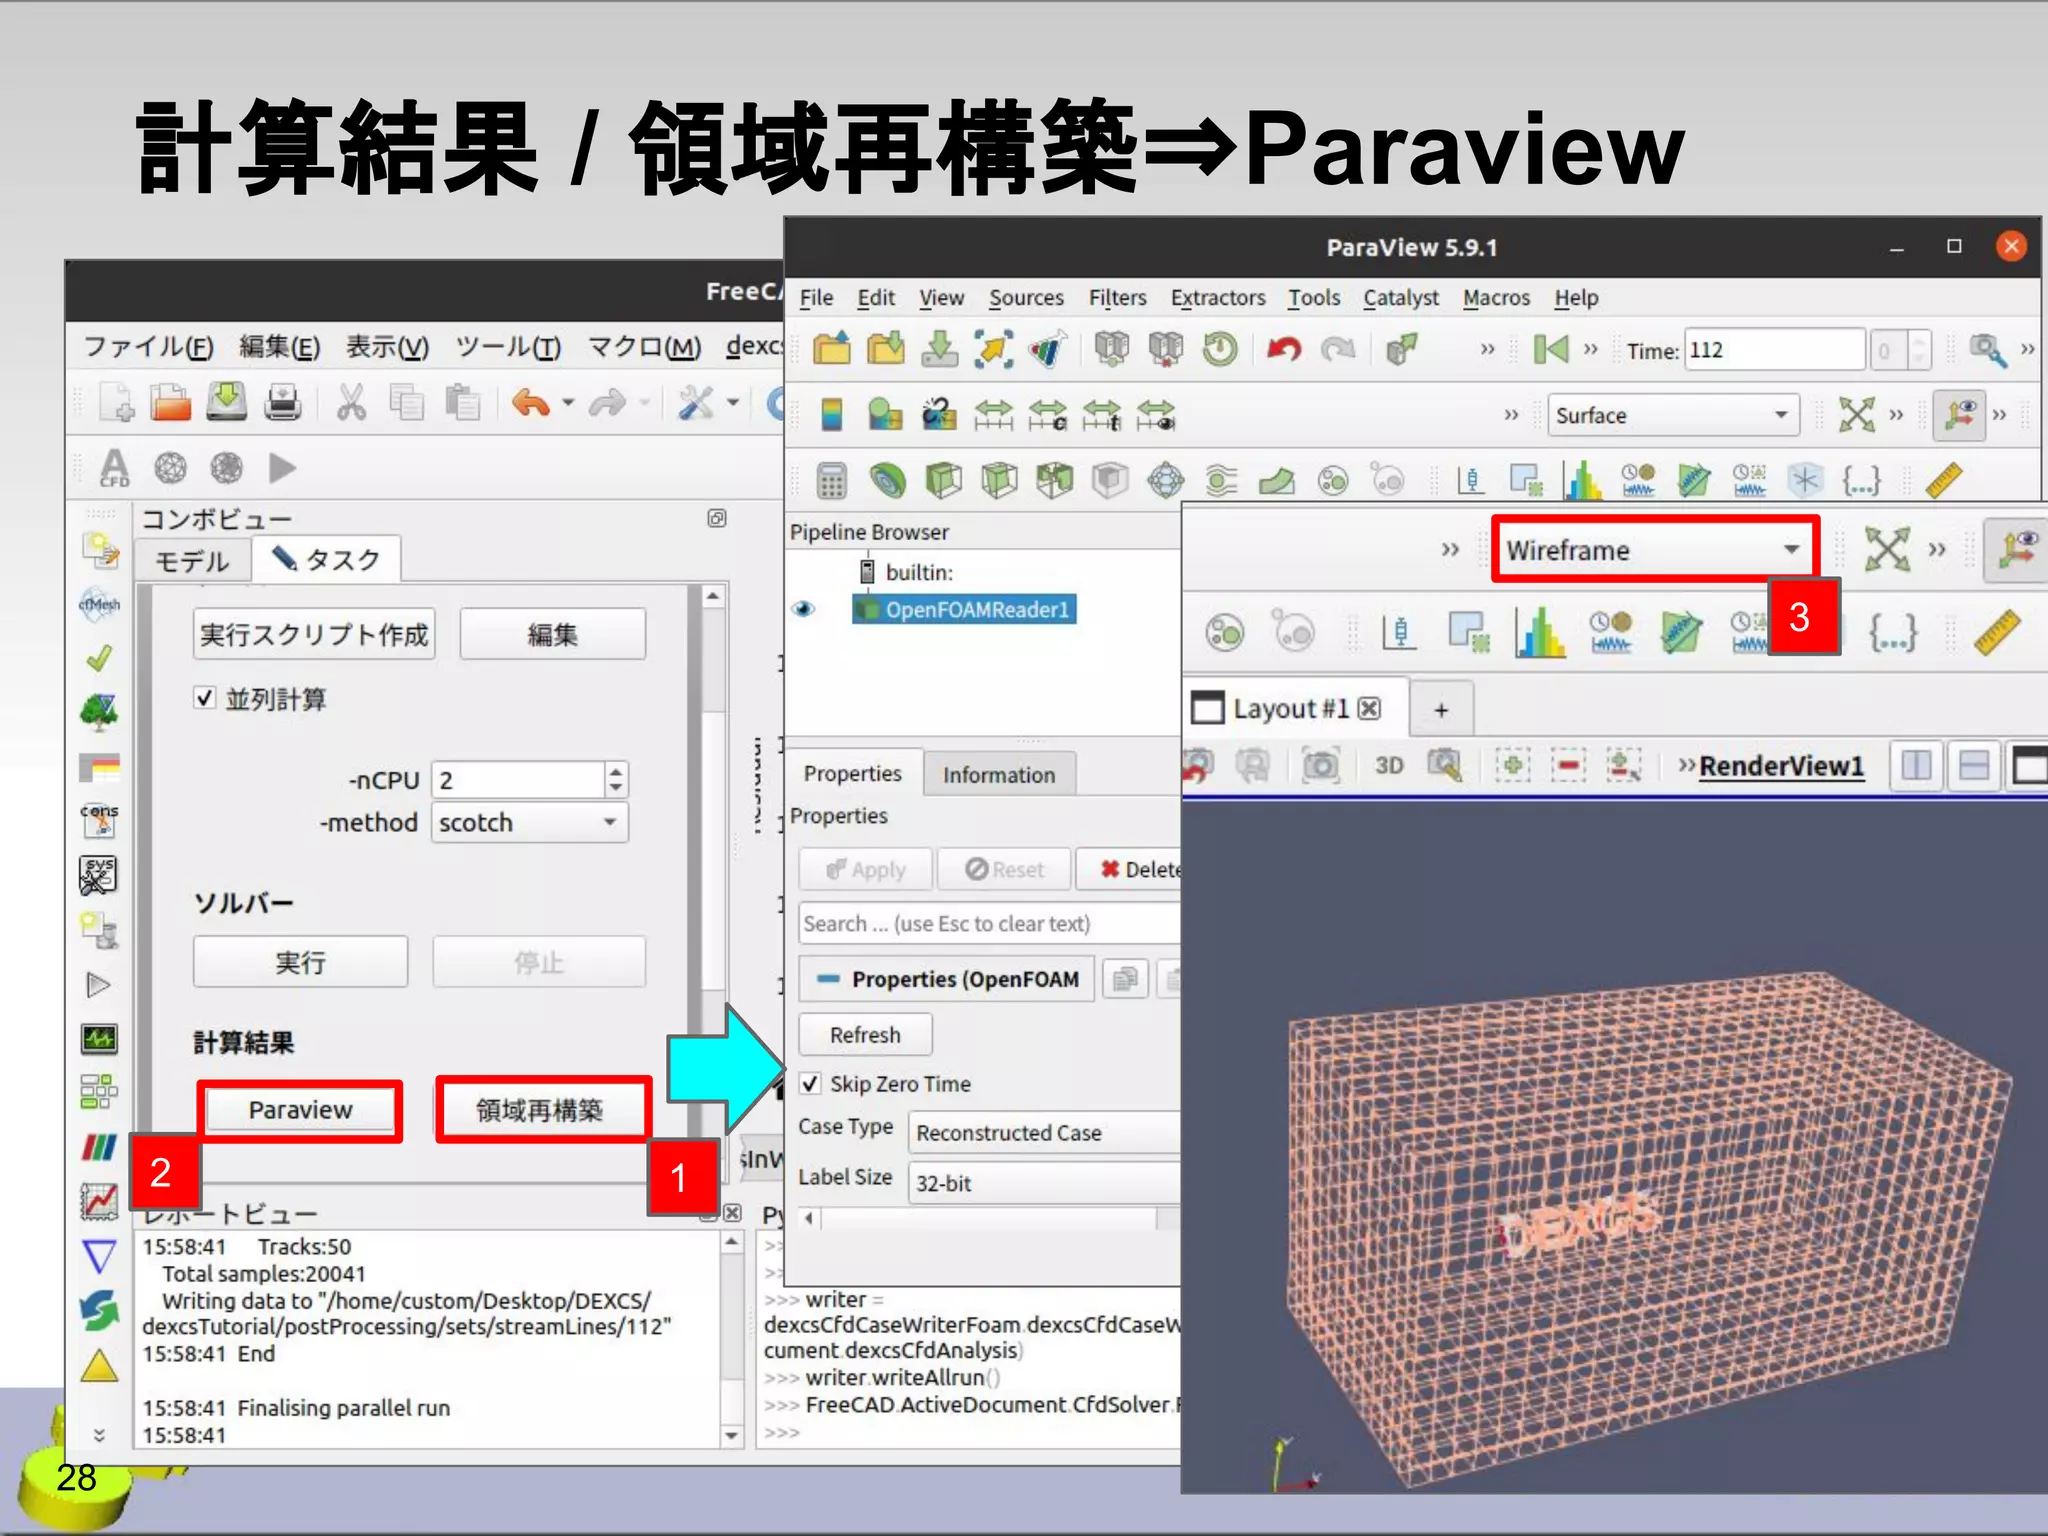Open the Label Size 32-bit dropdown

tap(1046, 1183)
